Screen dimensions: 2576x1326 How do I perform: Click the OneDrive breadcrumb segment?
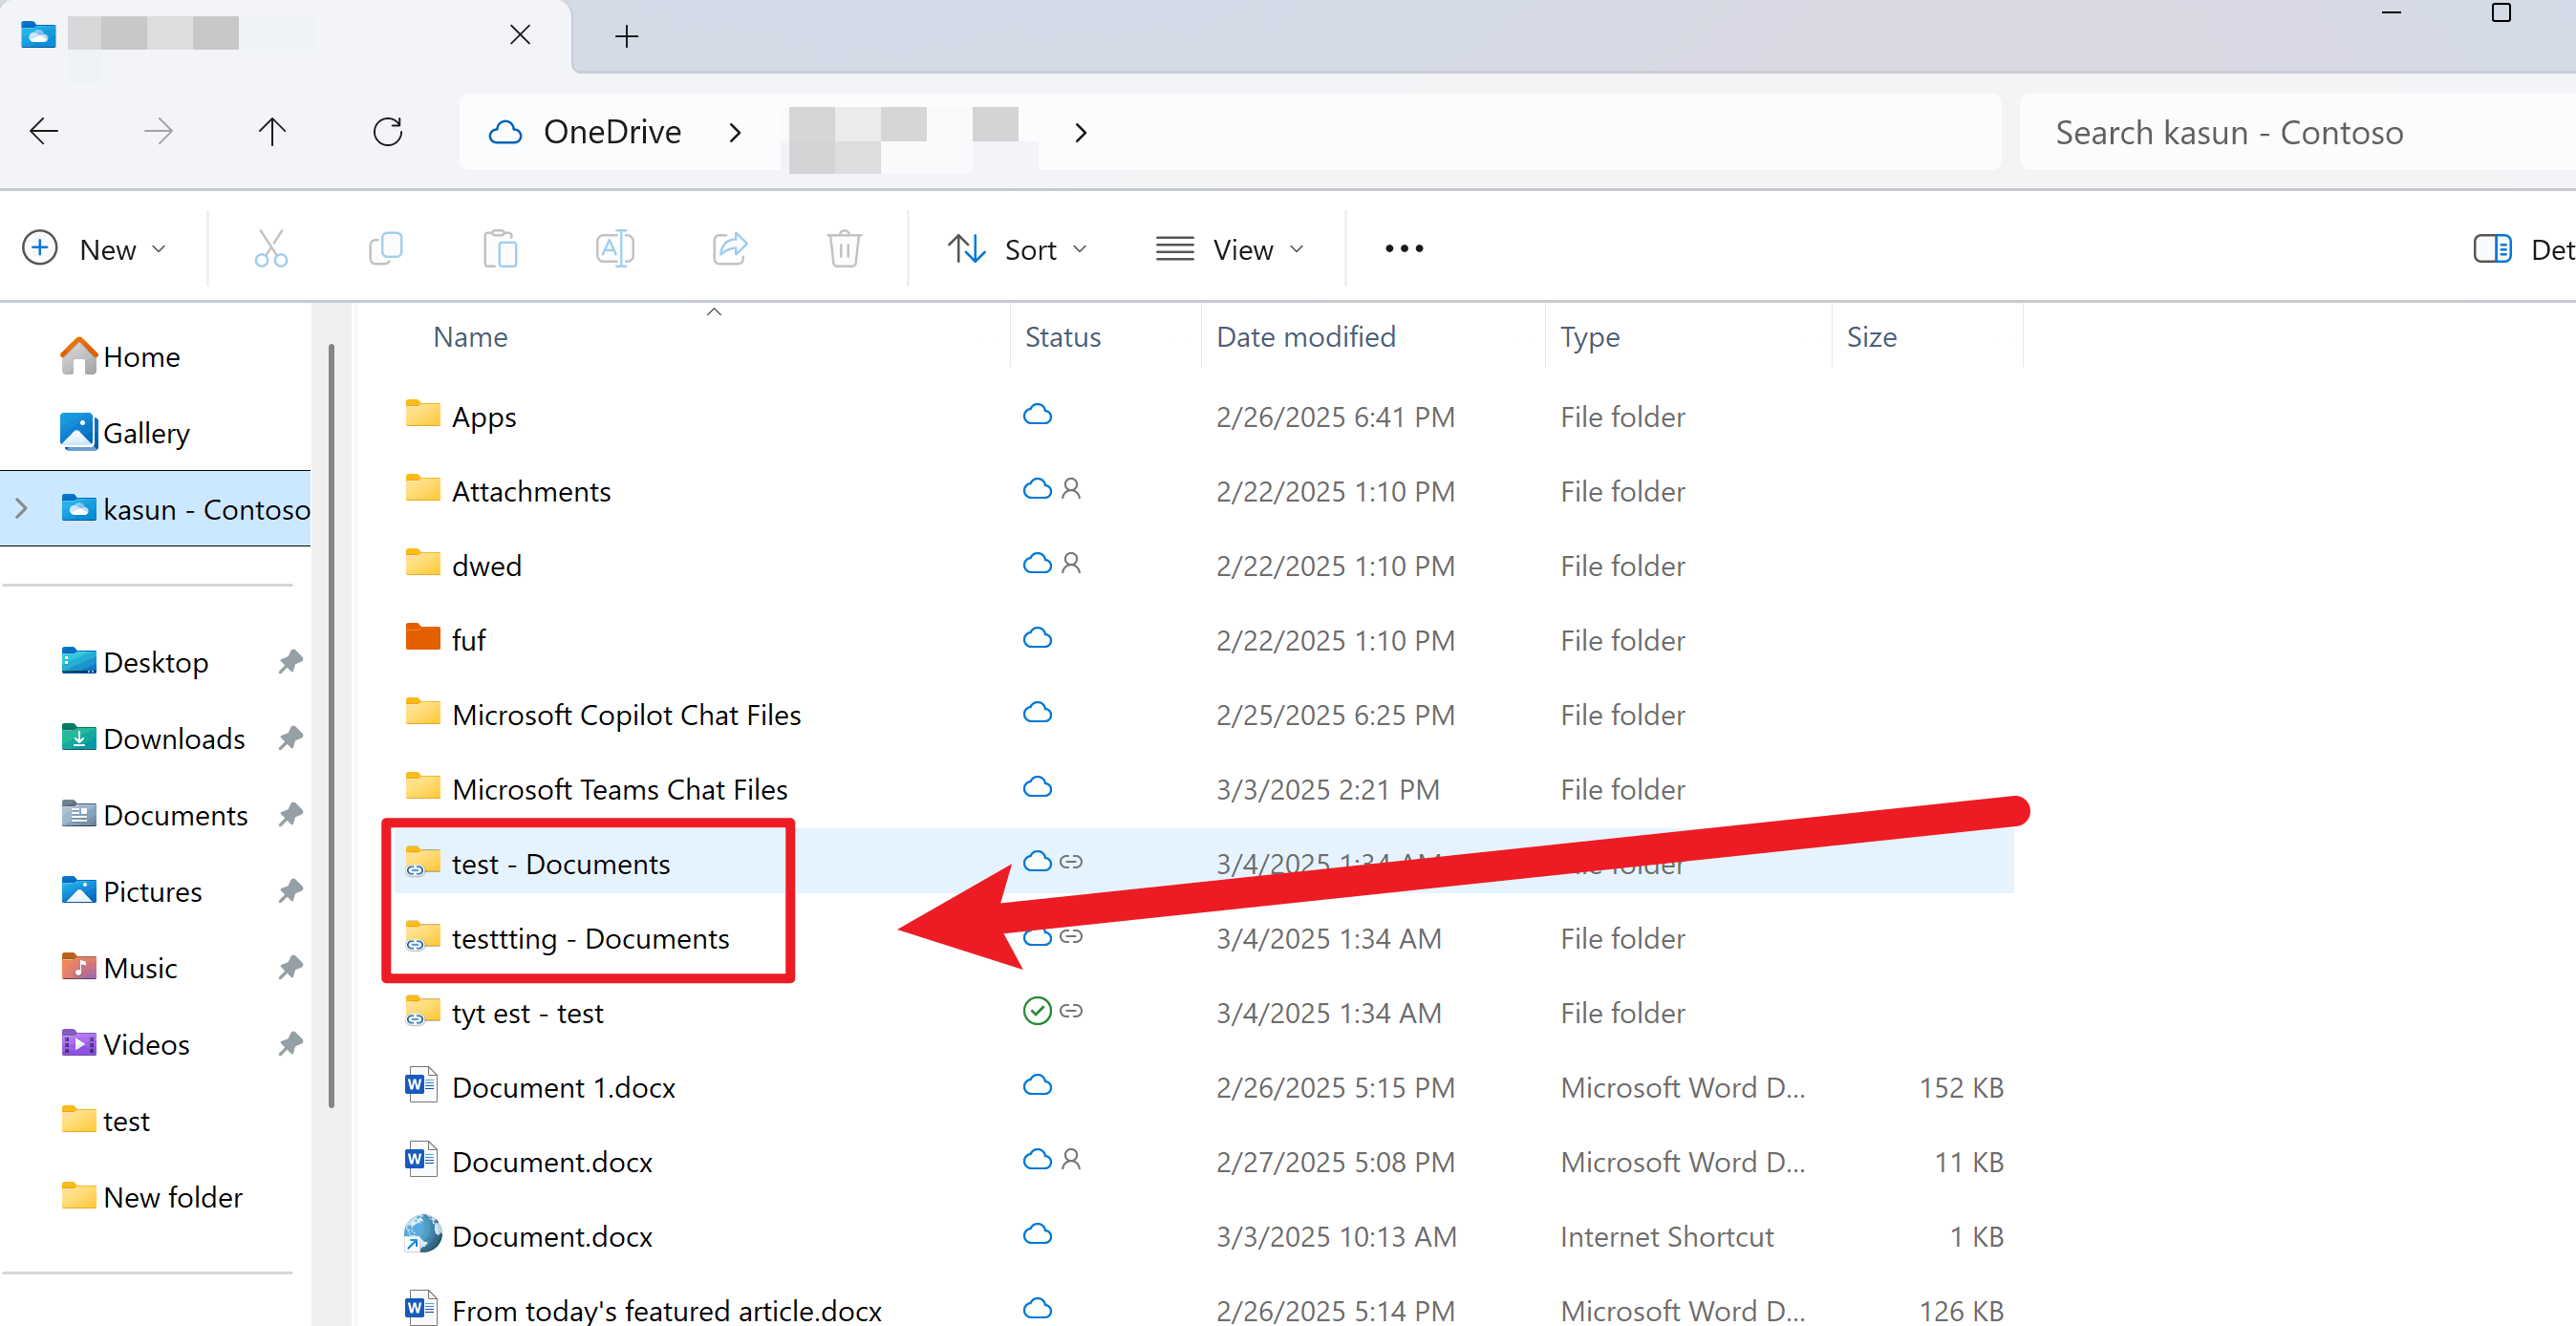611,131
